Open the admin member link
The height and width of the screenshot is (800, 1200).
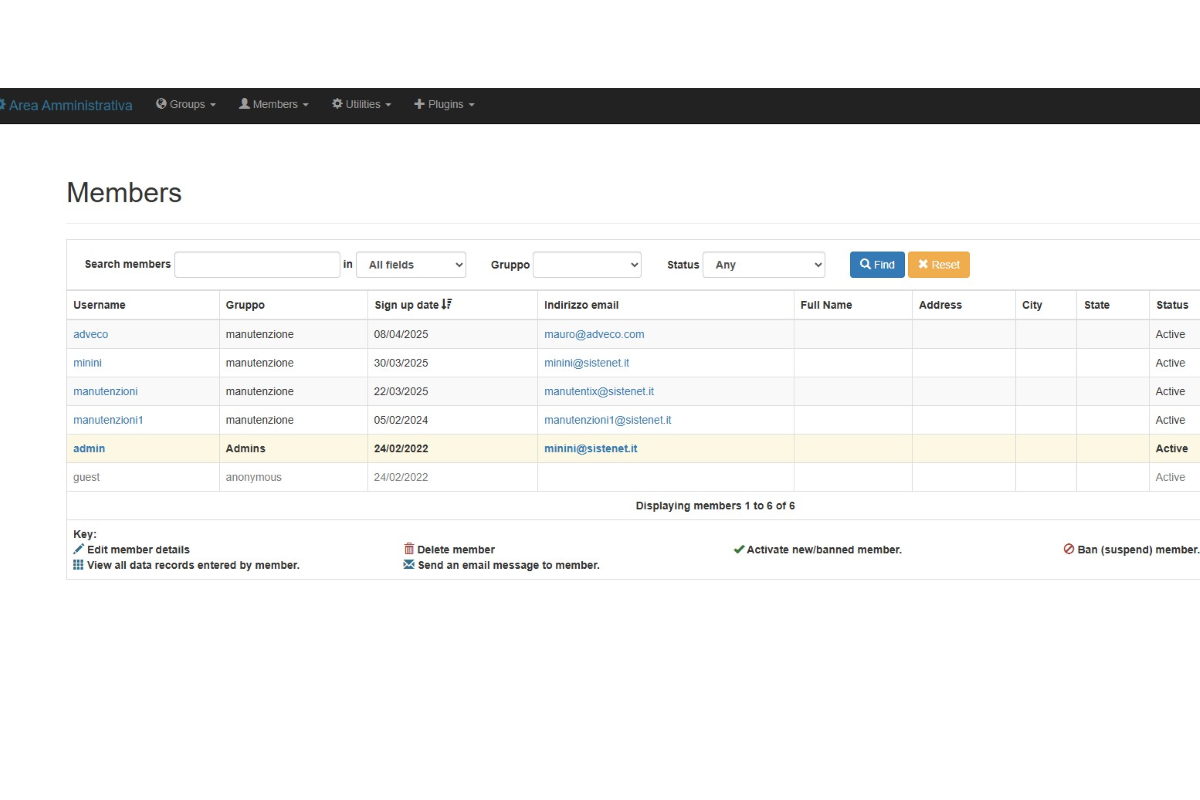89,448
